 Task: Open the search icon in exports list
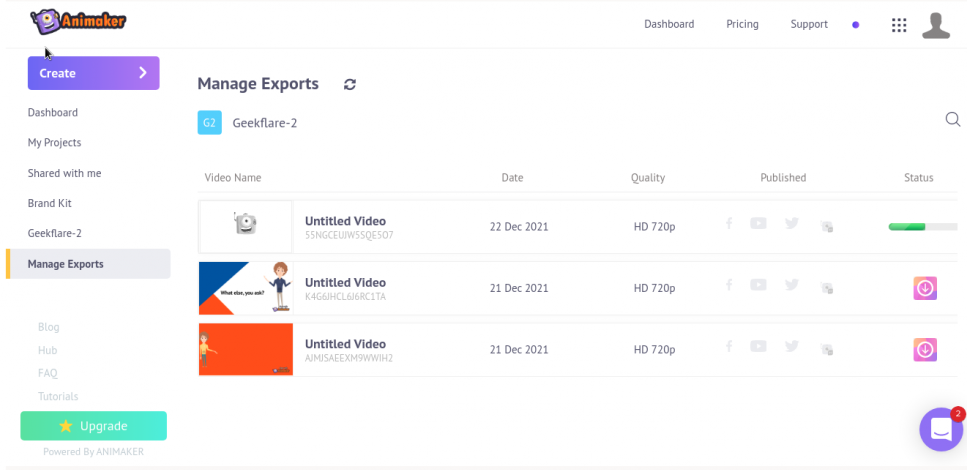coord(952,120)
